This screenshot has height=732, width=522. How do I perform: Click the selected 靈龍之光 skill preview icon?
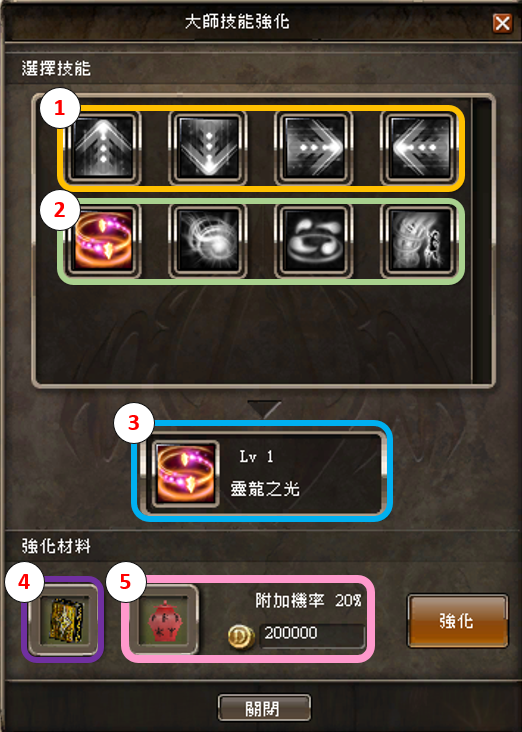[x=186, y=474]
